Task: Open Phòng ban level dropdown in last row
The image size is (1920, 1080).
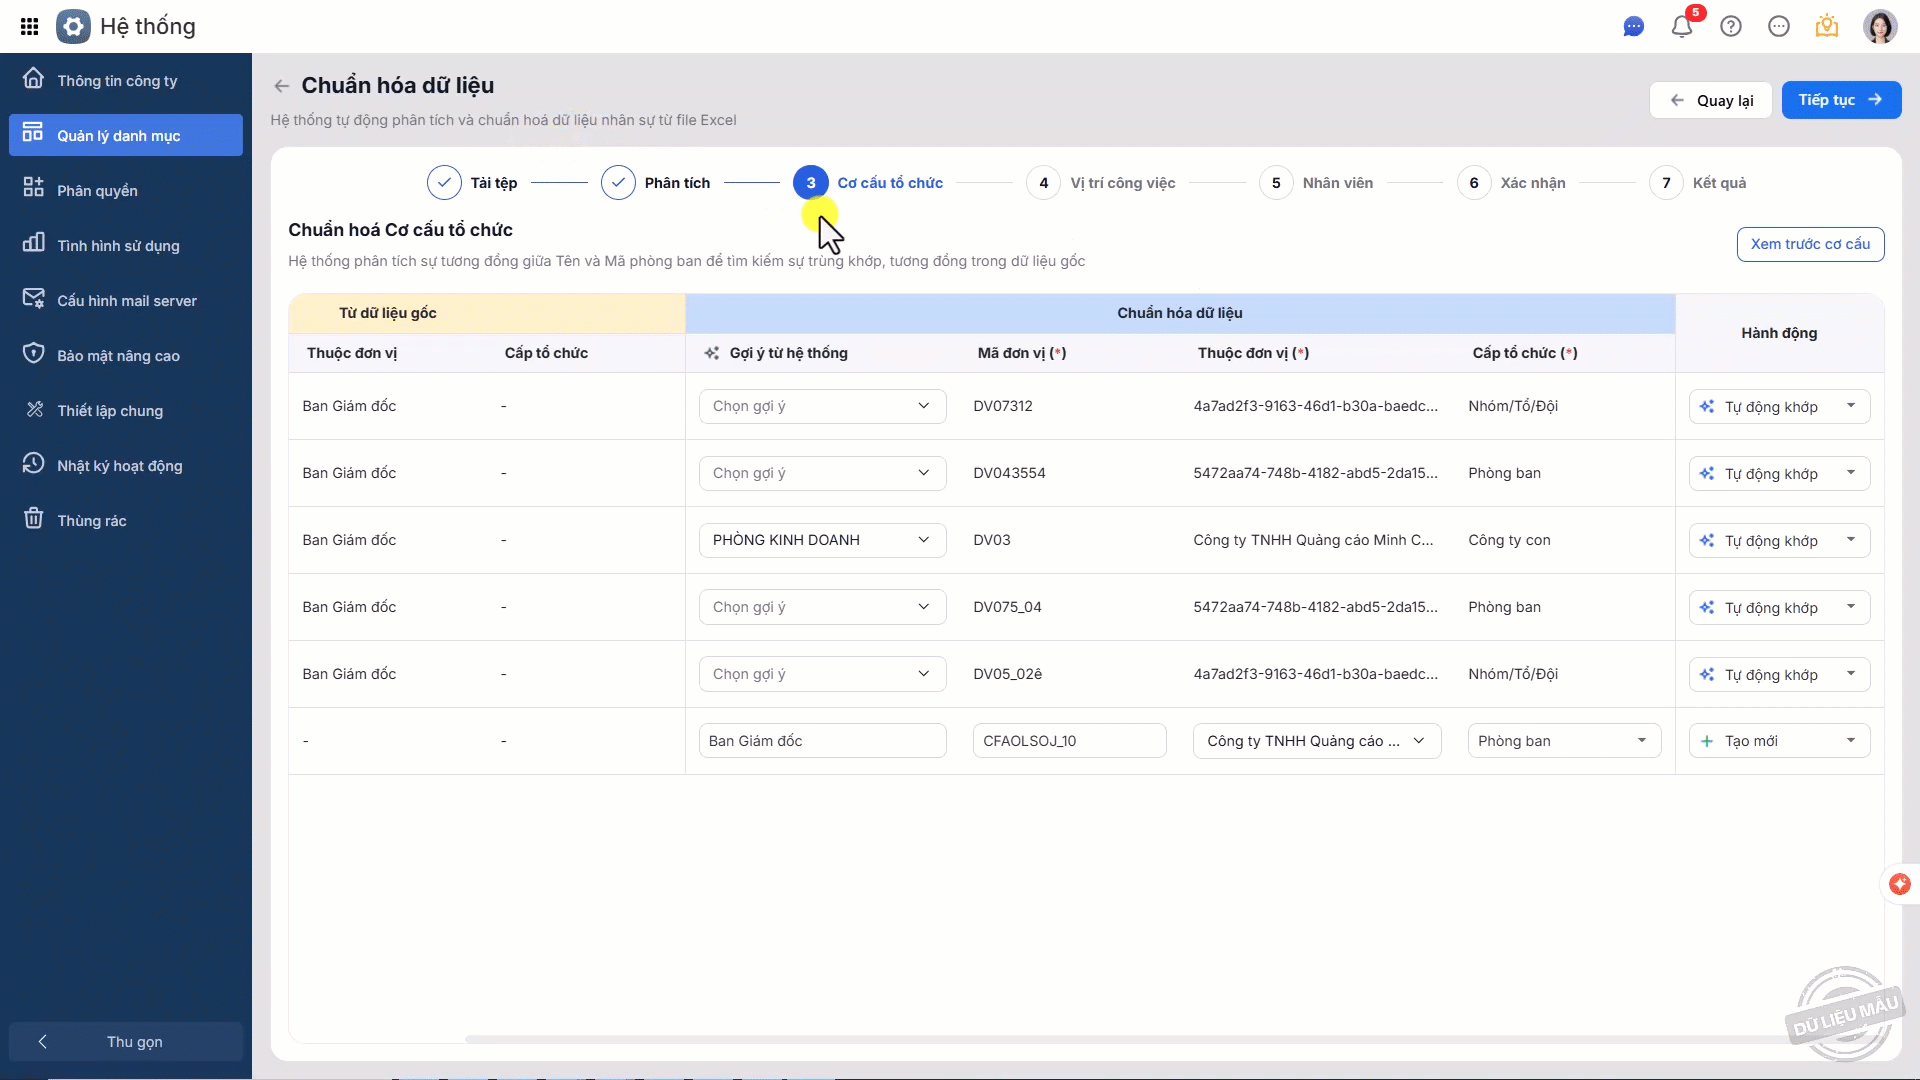Action: 1563,741
